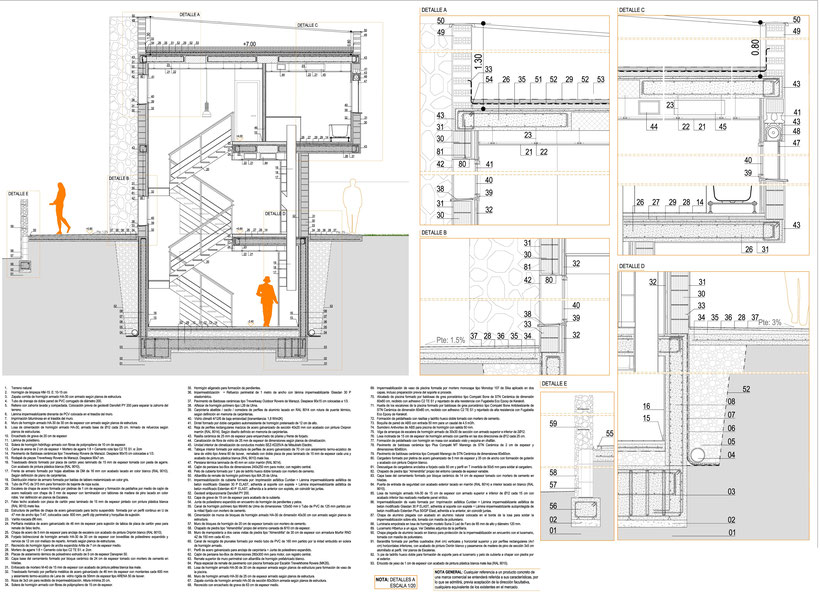Select reference number 59 in Detalle E

[553, 424]
